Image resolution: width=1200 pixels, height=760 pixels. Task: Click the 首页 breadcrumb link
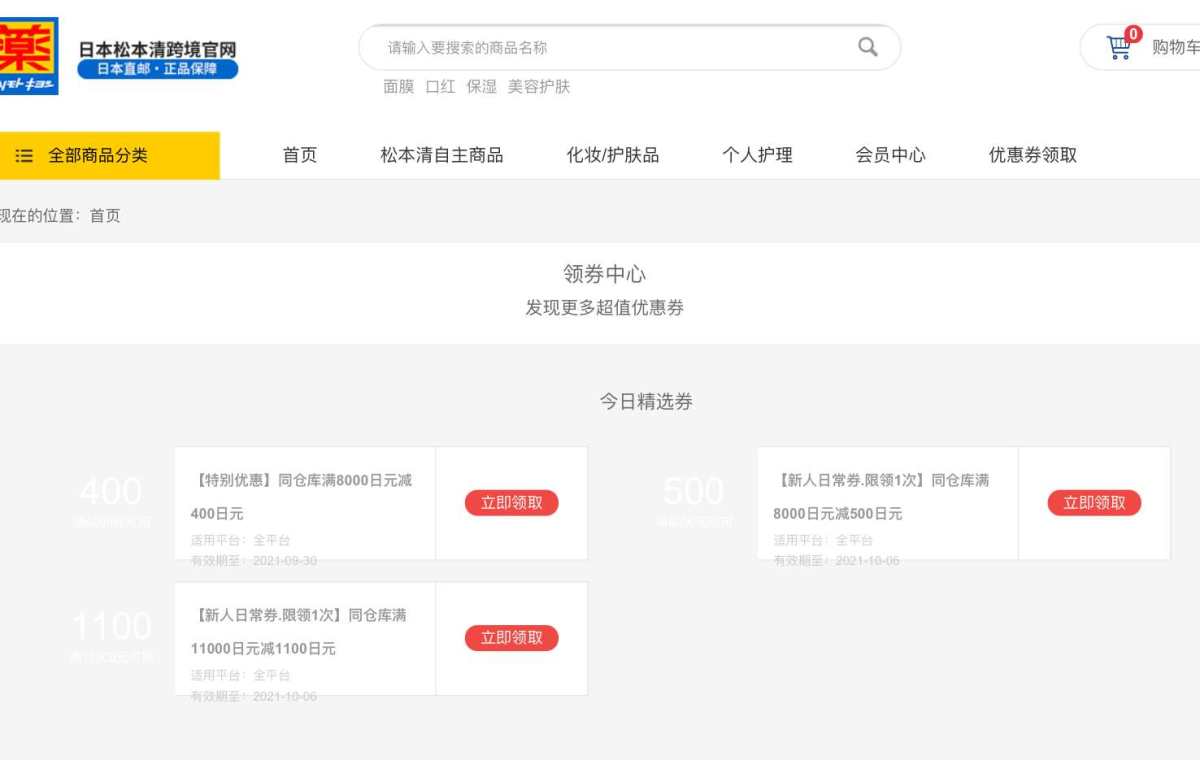click(x=105, y=216)
